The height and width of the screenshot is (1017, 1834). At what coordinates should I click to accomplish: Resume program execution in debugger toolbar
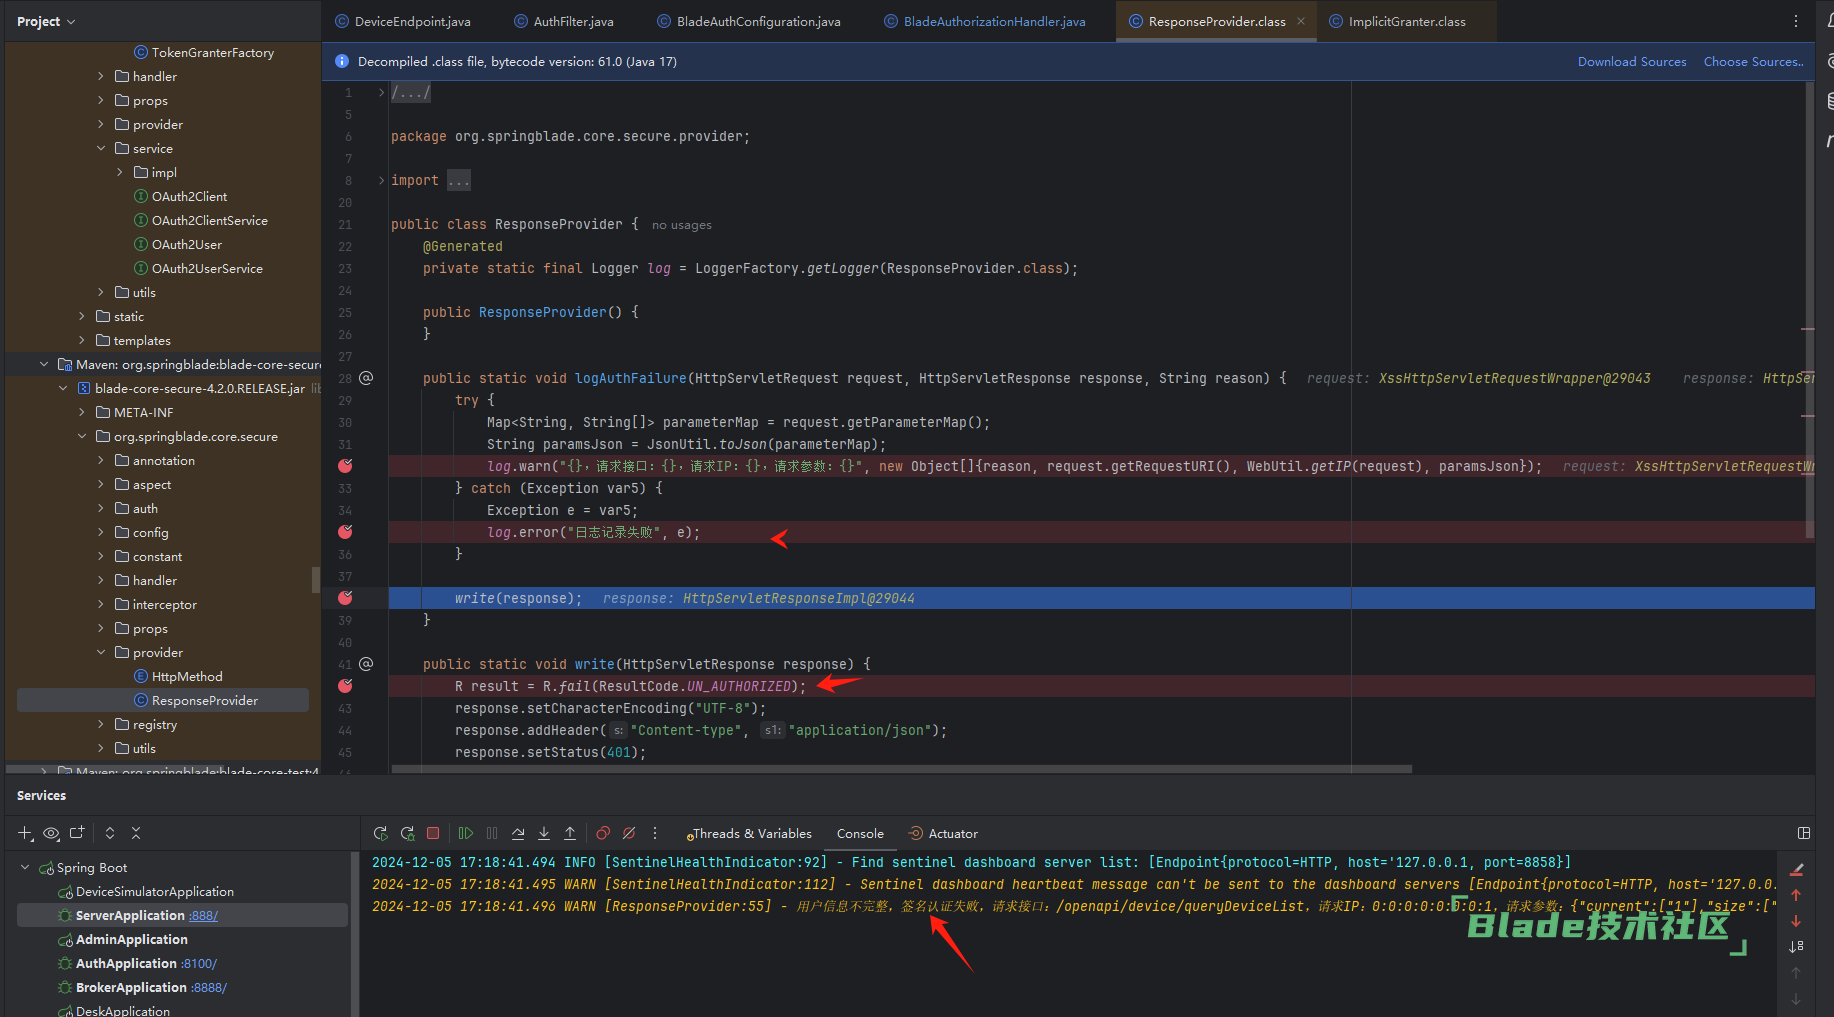point(466,833)
